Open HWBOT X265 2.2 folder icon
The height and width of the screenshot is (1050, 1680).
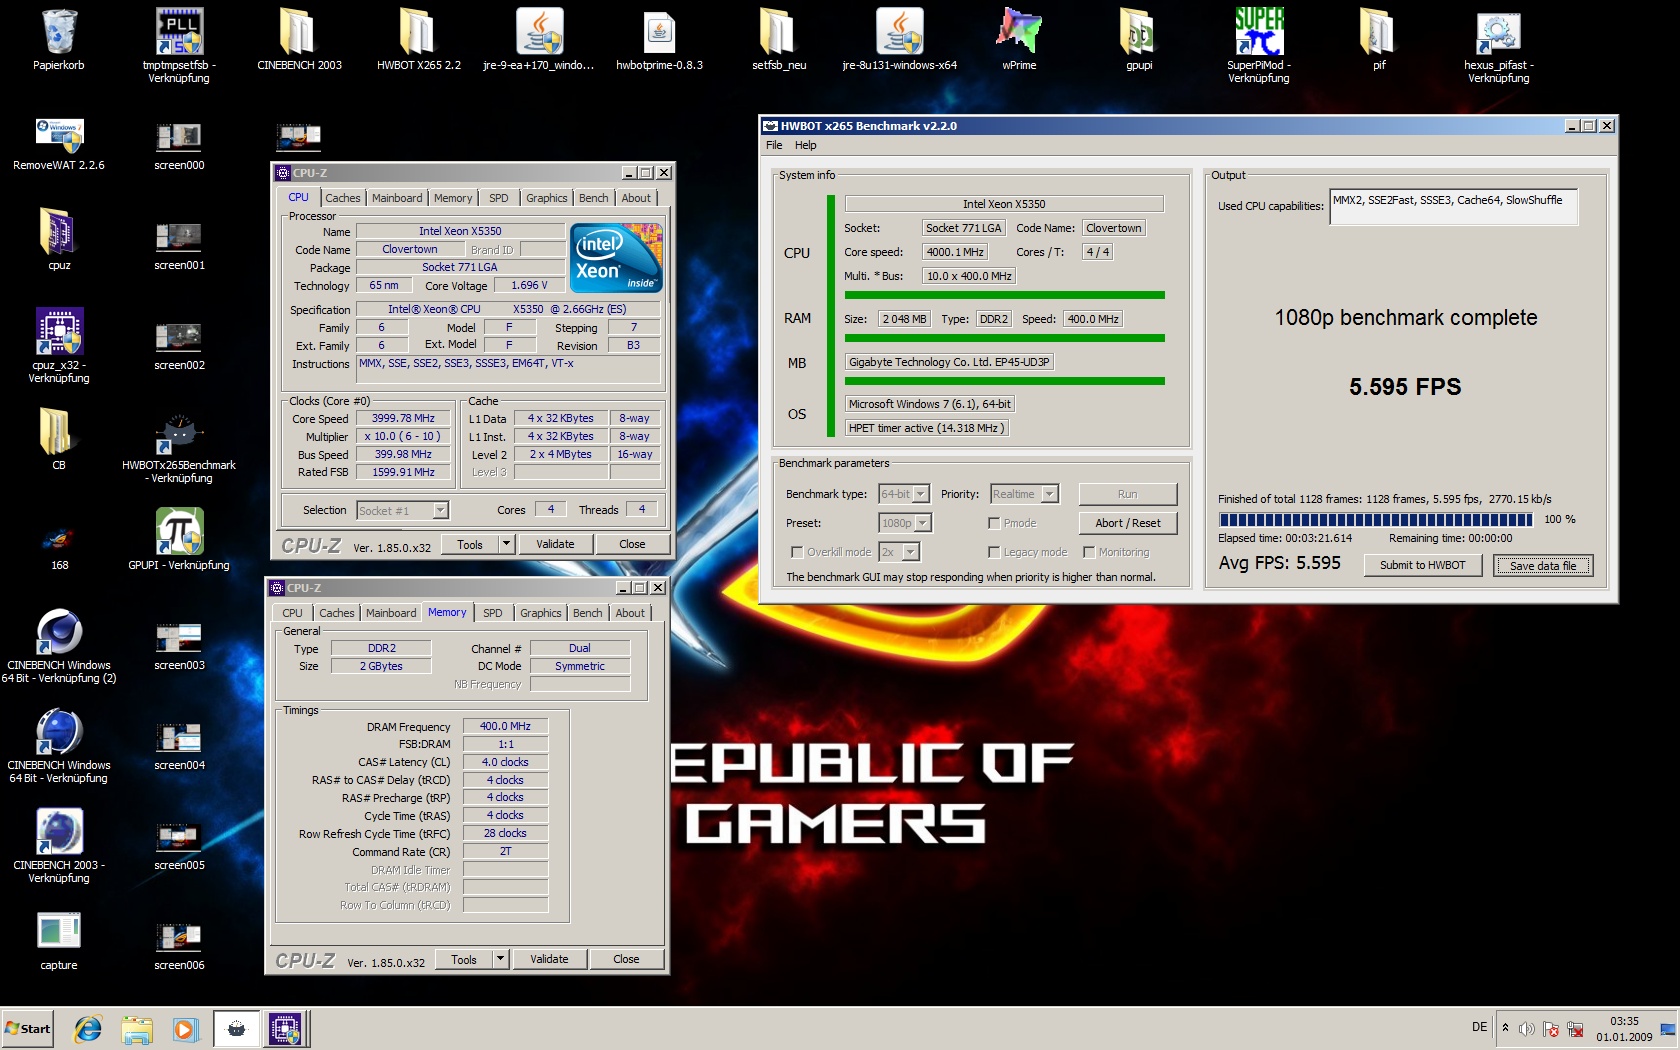point(419,32)
